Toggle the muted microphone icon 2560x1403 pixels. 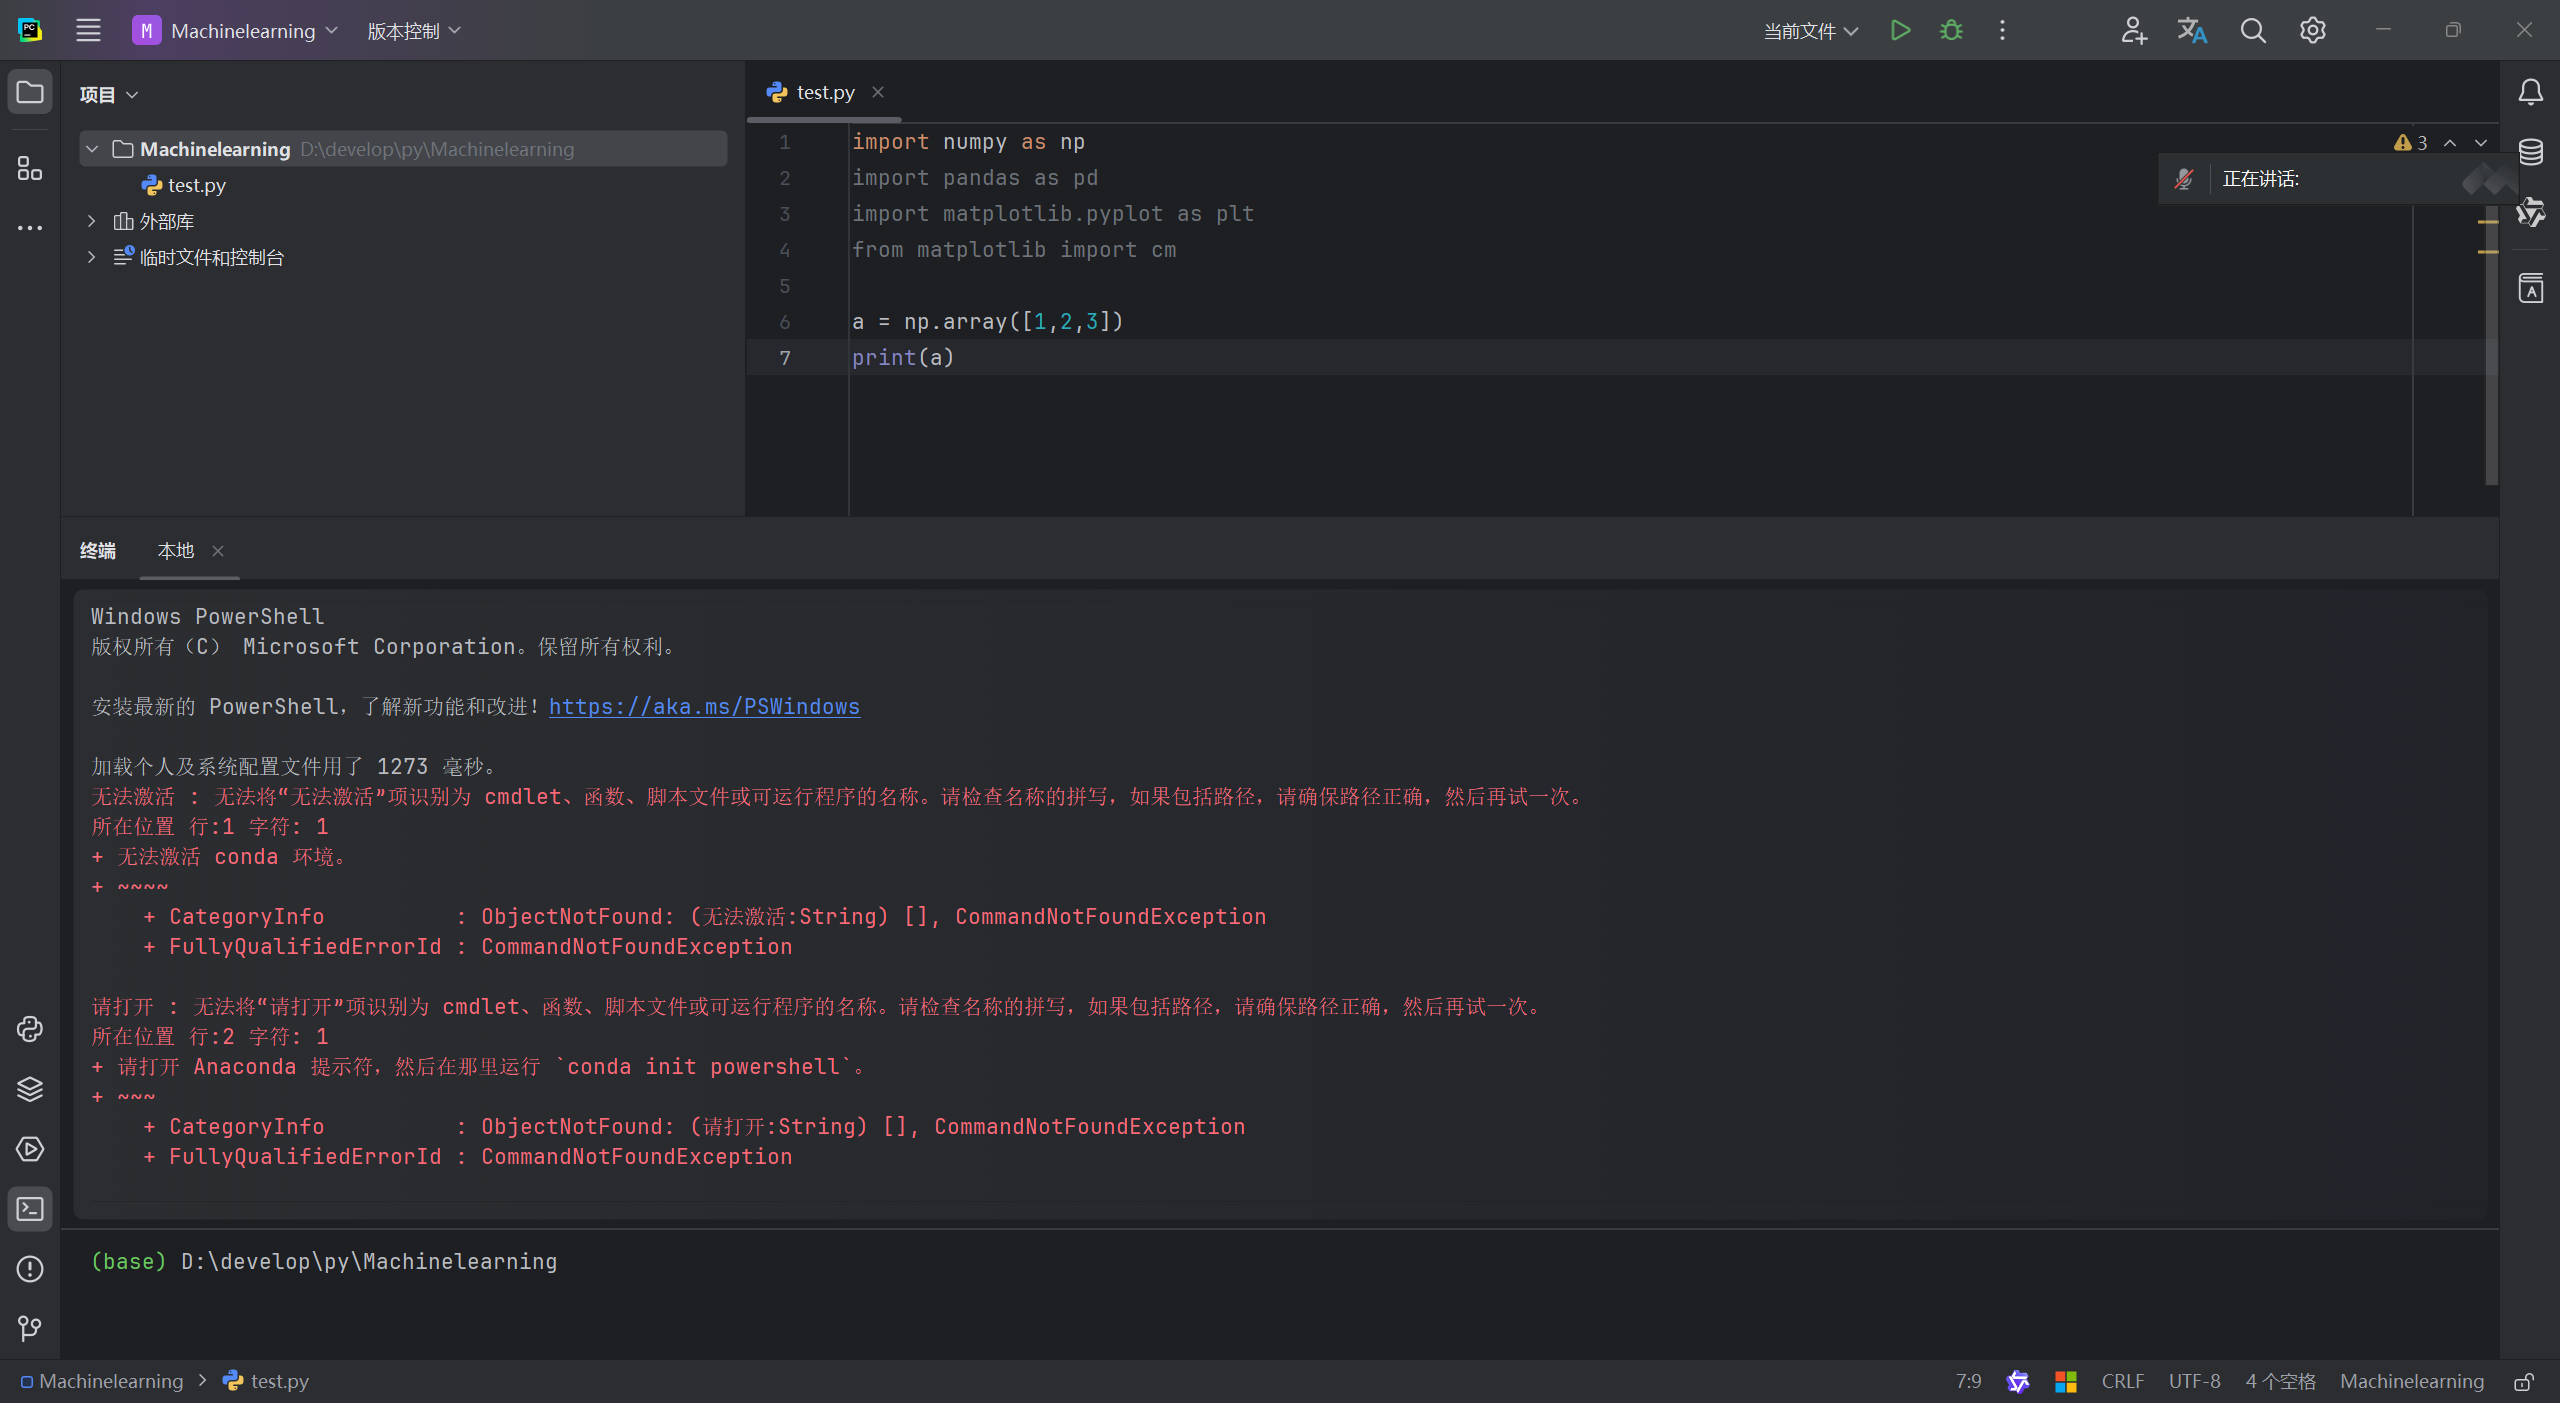click(2184, 179)
